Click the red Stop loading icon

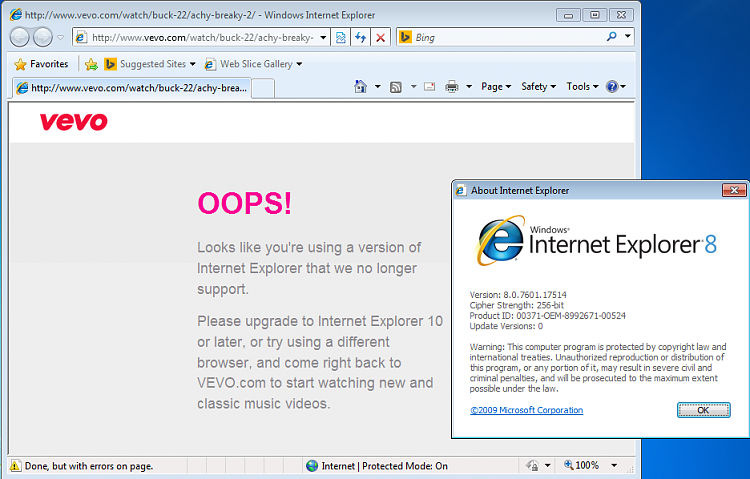[x=381, y=37]
